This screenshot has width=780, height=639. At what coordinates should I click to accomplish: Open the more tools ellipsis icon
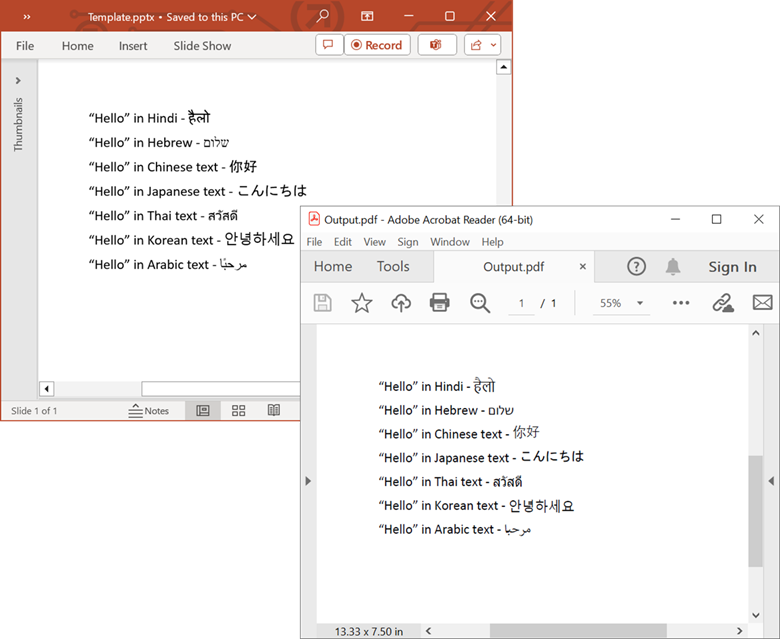(x=681, y=303)
